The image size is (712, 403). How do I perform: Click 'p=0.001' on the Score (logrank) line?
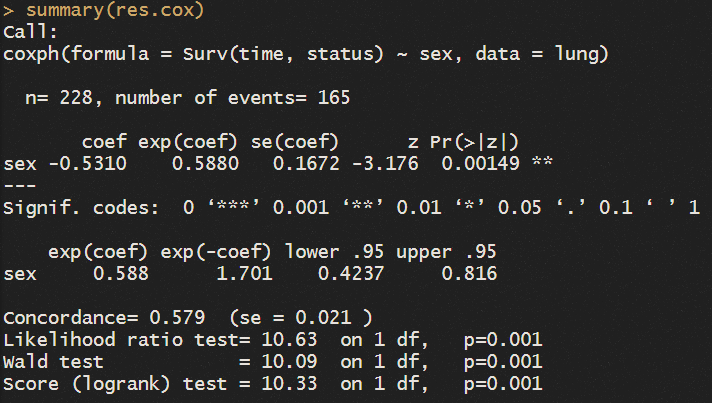(503, 385)
